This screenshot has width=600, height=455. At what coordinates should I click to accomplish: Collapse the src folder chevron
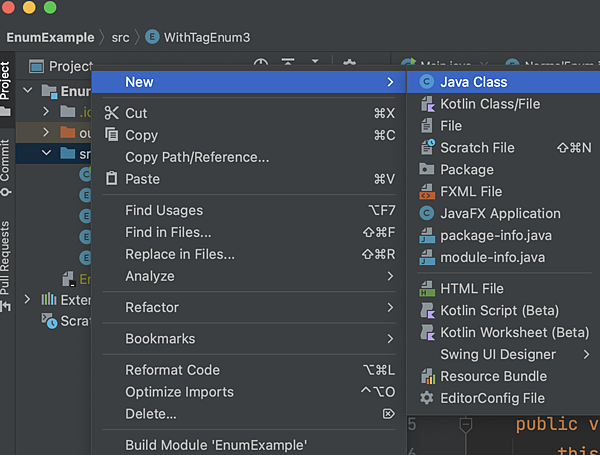click(x=46, y=153)
